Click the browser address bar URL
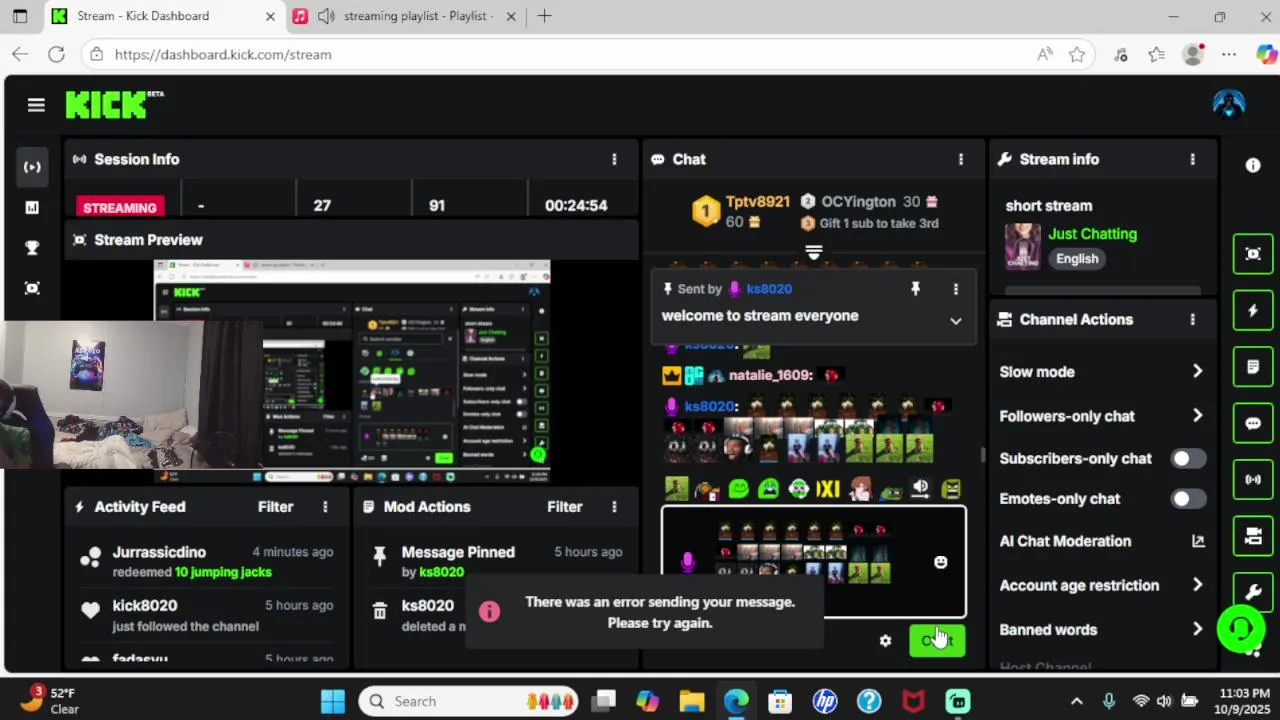Screen dimensions: 1280x720 (223, 55)
